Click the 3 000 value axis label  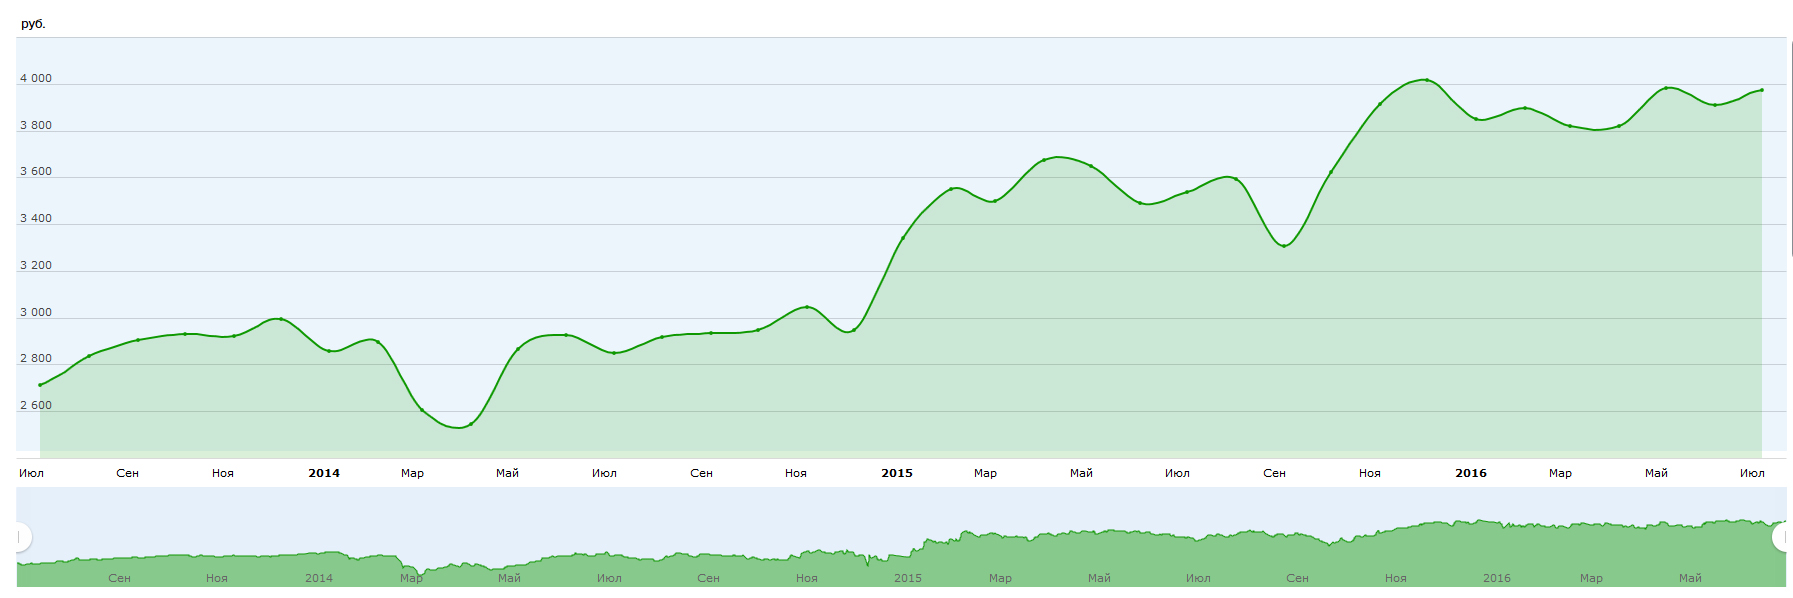click(x=36, y=312)
